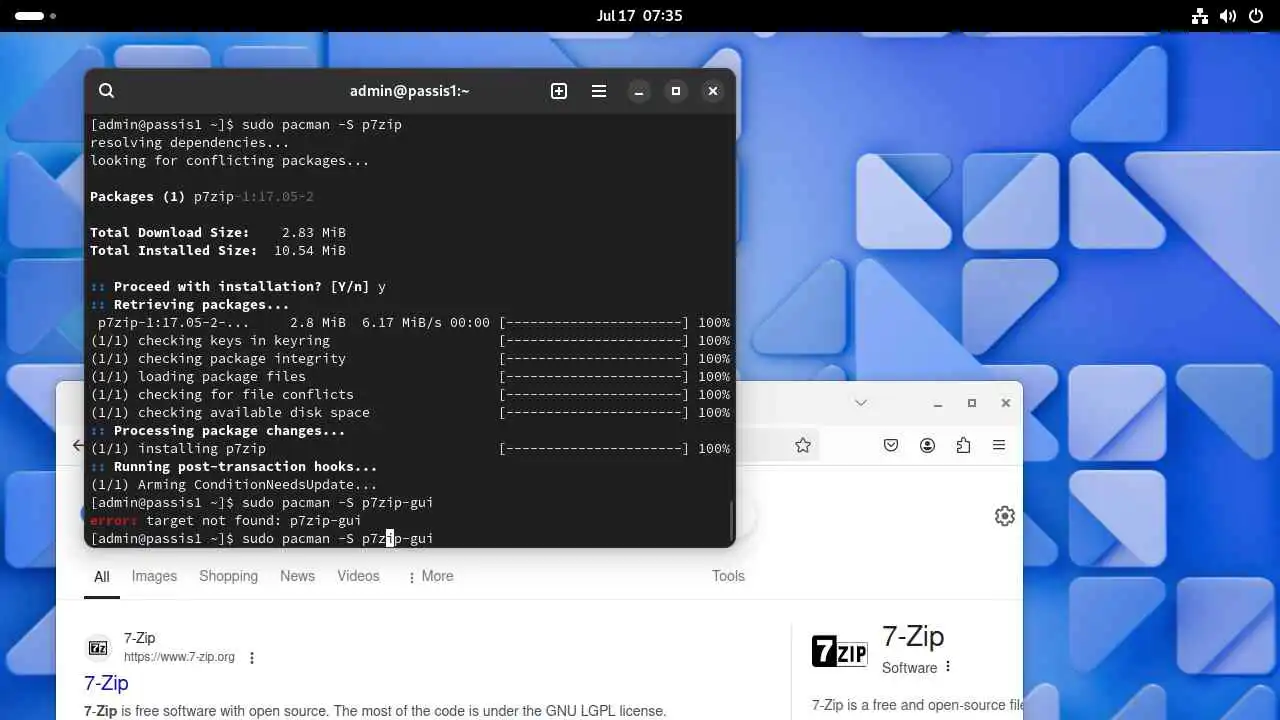Minimize the browser window
Image resolution: width=1280 pixels, height=720 pixels.
938,403
